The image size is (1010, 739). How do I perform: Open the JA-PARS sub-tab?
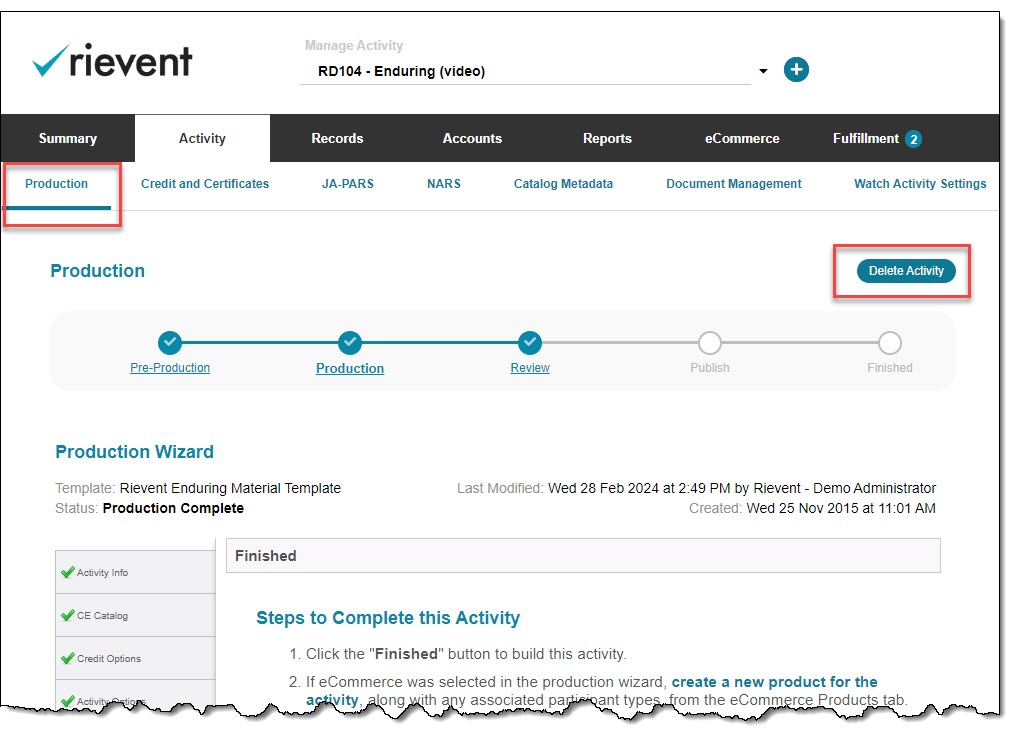click(348, 184)
